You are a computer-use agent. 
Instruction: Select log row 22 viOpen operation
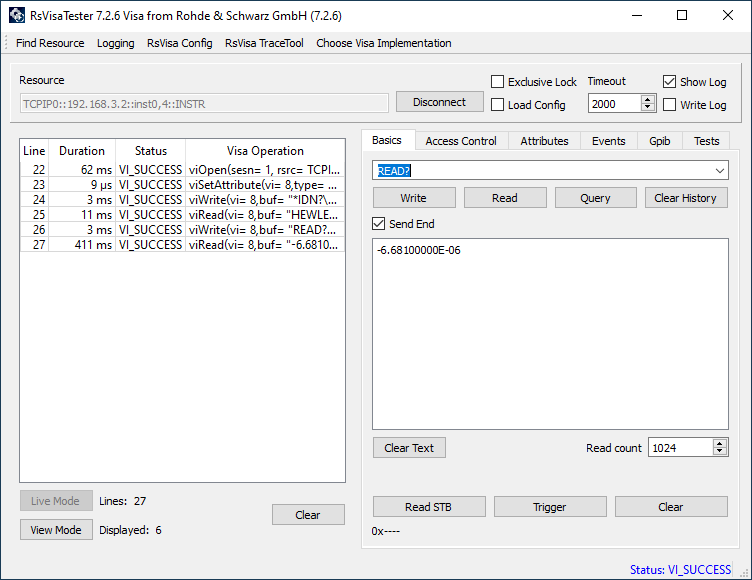point(182,169)
